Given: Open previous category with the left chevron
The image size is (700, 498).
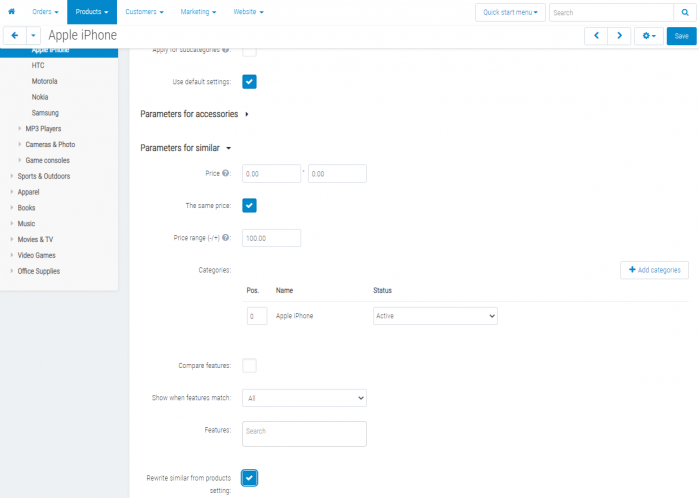Looking at the screenshot, I should (596, 36).
